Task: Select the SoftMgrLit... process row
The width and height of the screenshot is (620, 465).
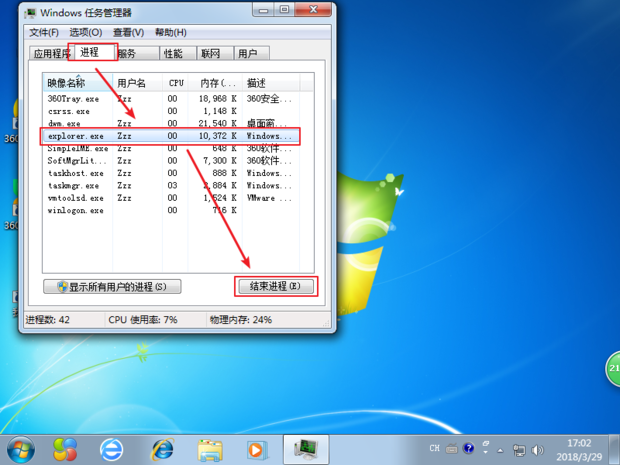Action: coord(171,161)
